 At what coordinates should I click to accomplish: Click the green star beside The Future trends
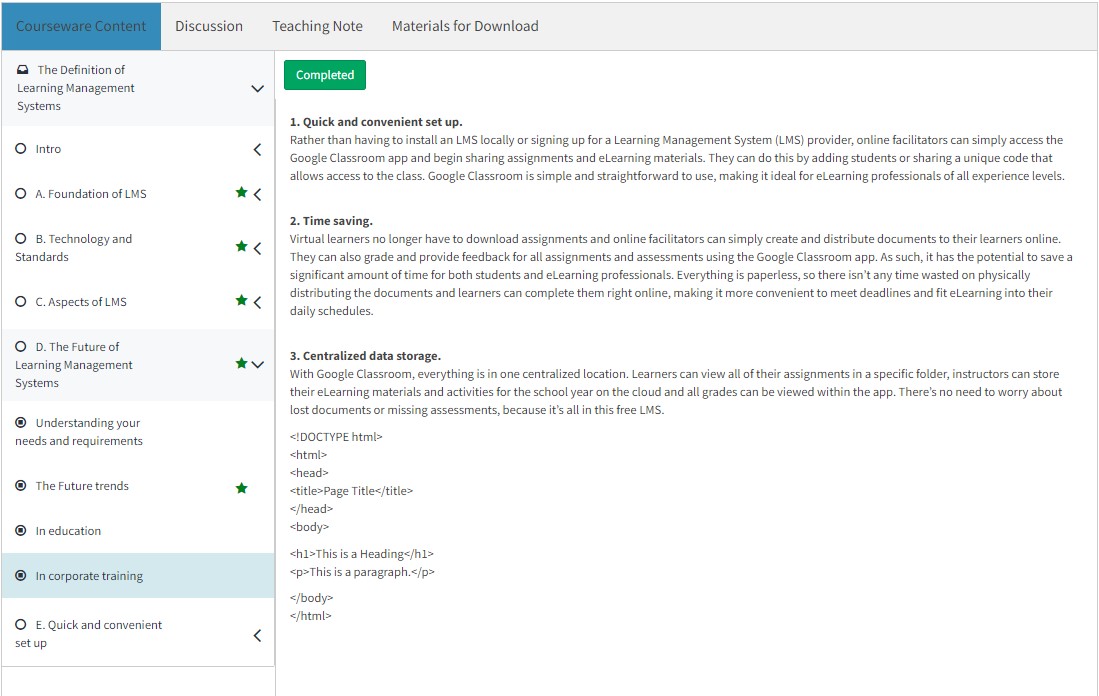click(241, 488)
